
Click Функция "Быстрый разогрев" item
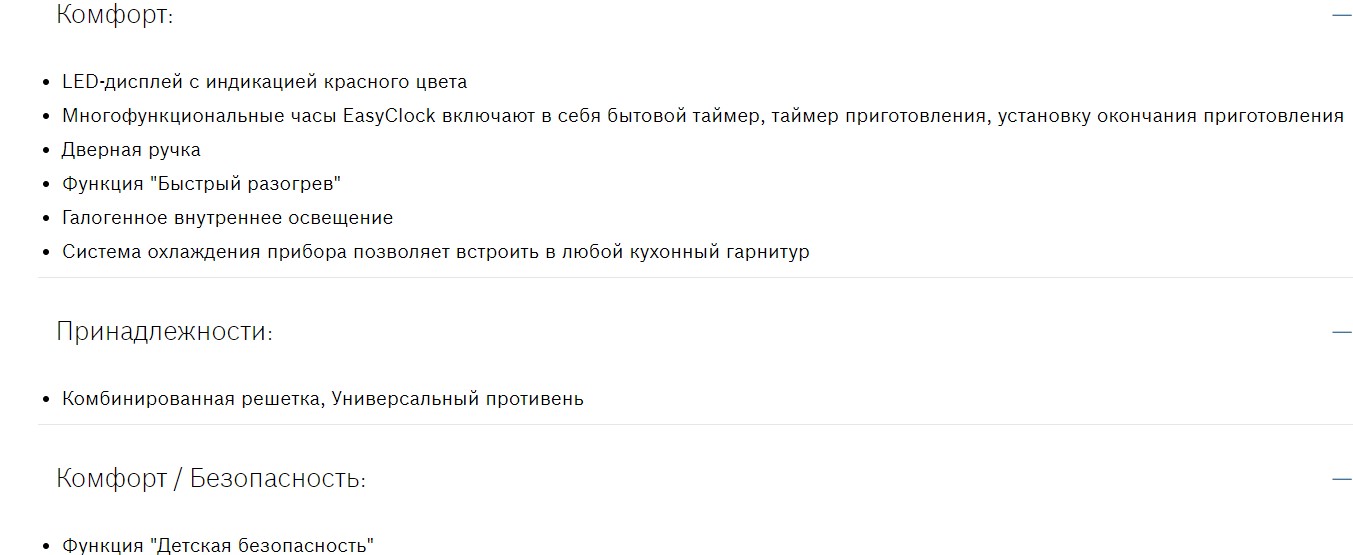pos(202,184)
